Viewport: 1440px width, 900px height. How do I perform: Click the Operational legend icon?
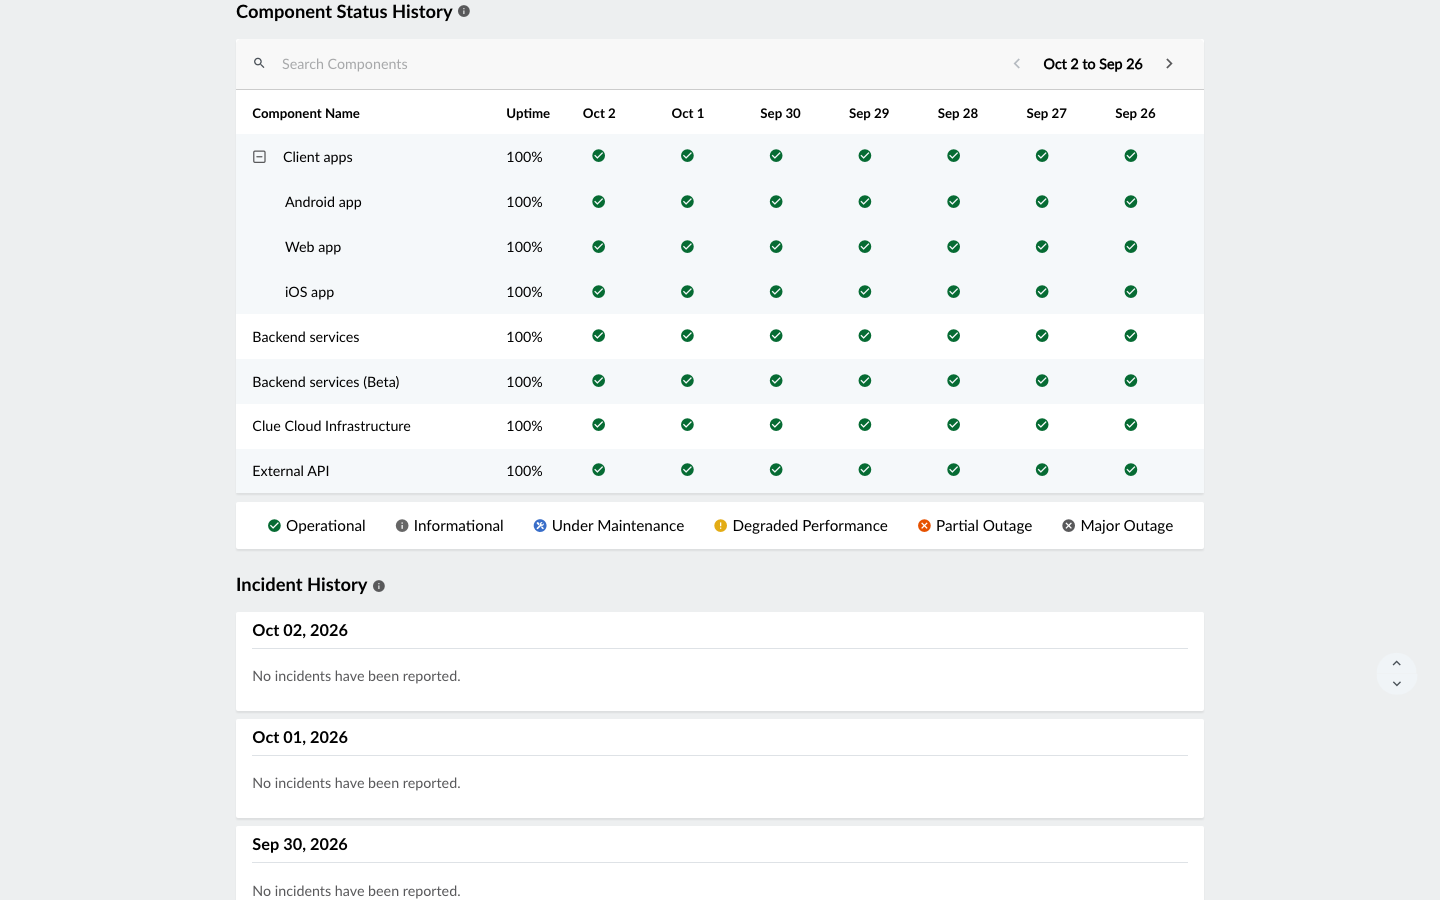[274, 526]
